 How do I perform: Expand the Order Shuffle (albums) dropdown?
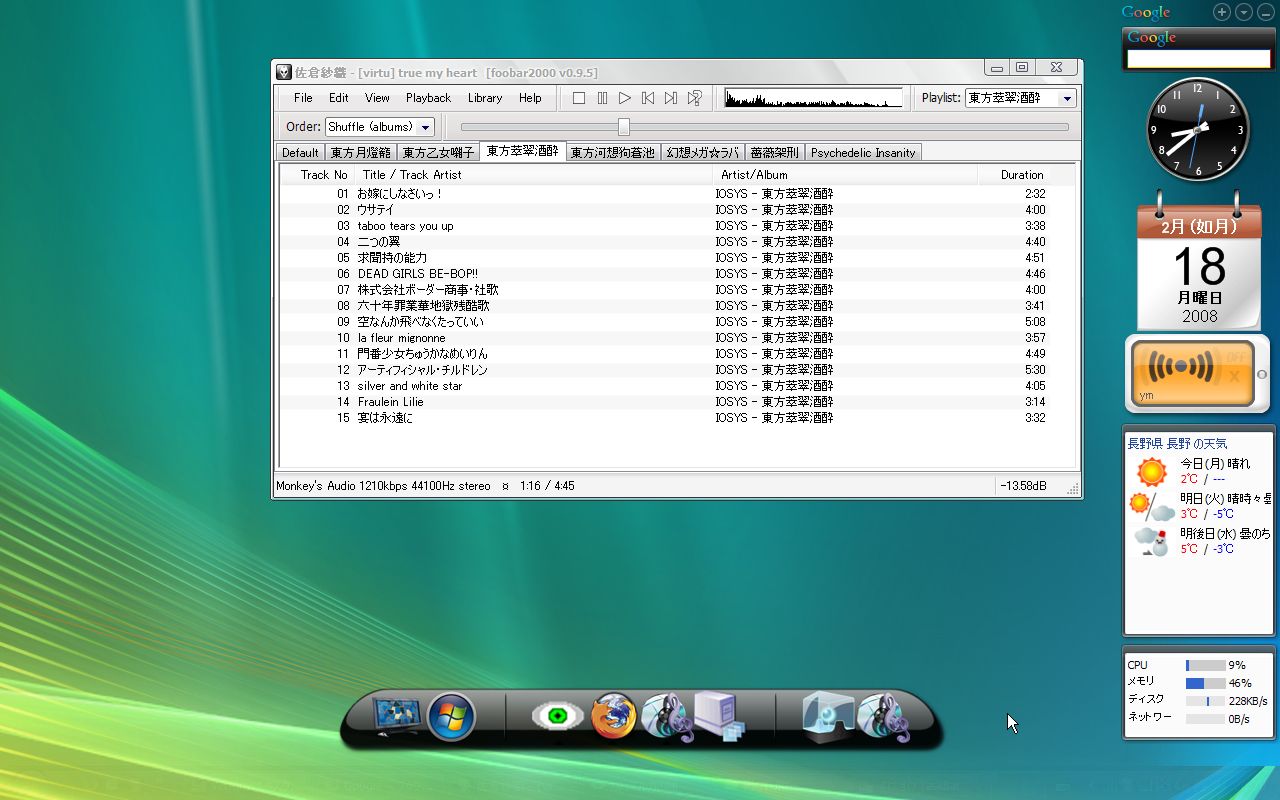tap(426, 127)
